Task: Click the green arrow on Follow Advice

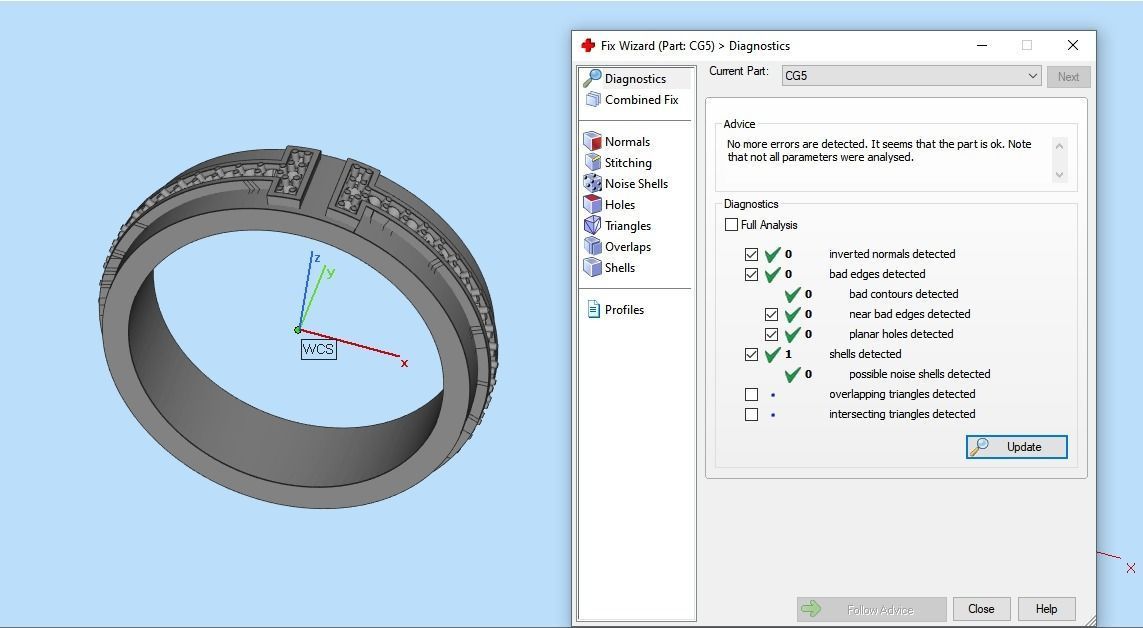Action: click(x=811, y=609)
